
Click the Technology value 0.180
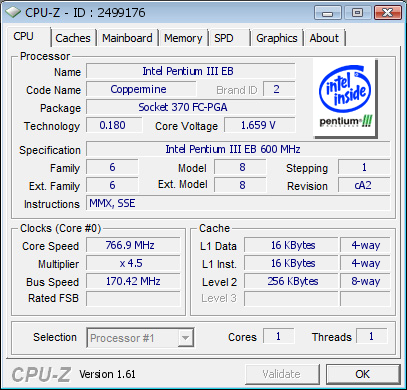(x=114, y=125)
